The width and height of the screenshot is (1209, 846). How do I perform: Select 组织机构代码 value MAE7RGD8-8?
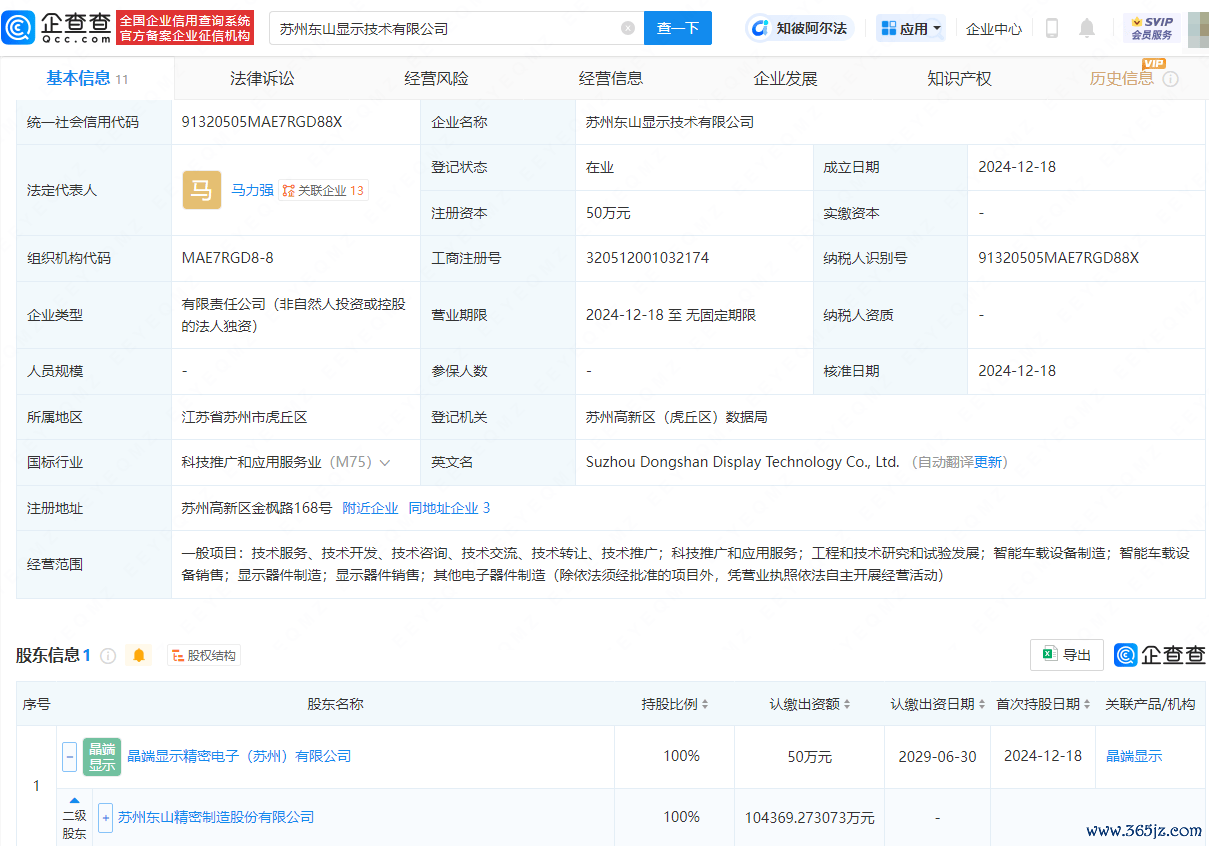(227, 258)
